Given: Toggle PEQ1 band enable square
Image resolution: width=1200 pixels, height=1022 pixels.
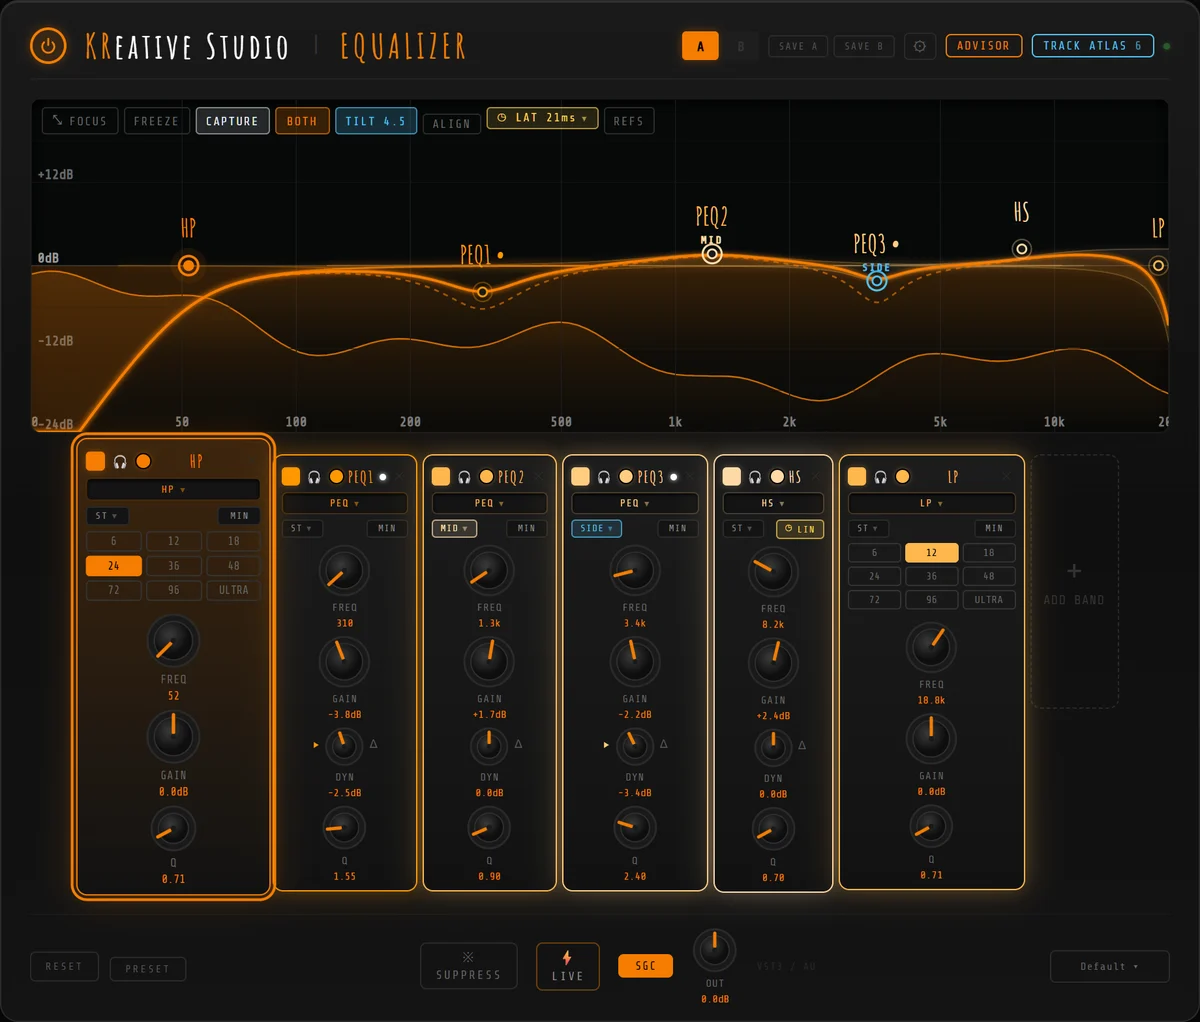Looking at the screenshot, I should click(291, 477).
